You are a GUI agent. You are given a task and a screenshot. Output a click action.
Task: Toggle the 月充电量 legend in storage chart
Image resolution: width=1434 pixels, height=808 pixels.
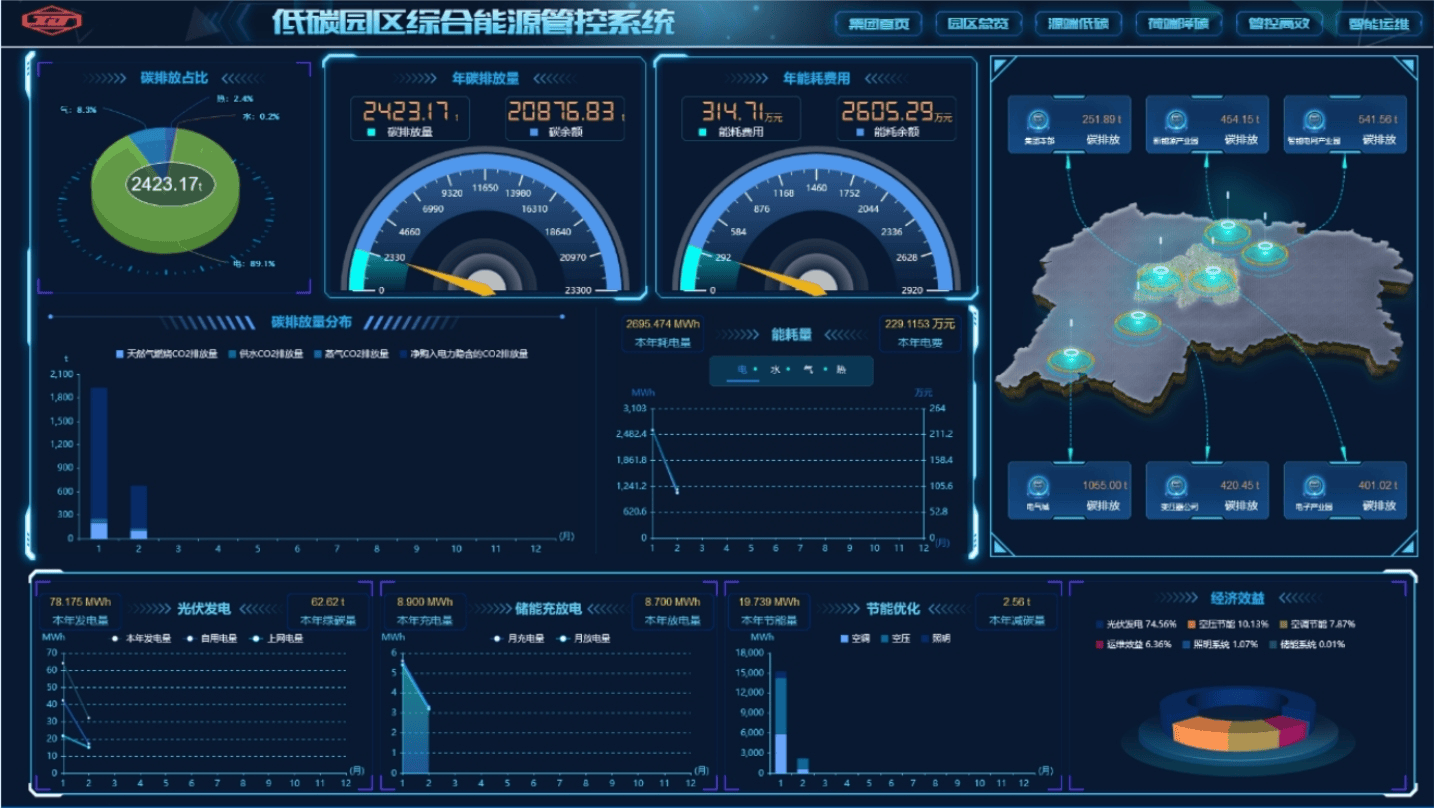coord(498,638)
